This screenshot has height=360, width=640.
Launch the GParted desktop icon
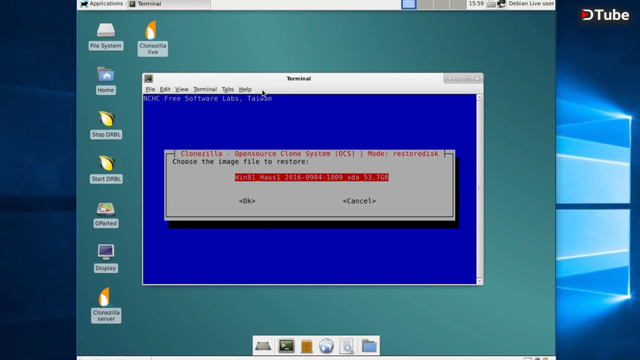pyautogui.click(x=106, y=214)
